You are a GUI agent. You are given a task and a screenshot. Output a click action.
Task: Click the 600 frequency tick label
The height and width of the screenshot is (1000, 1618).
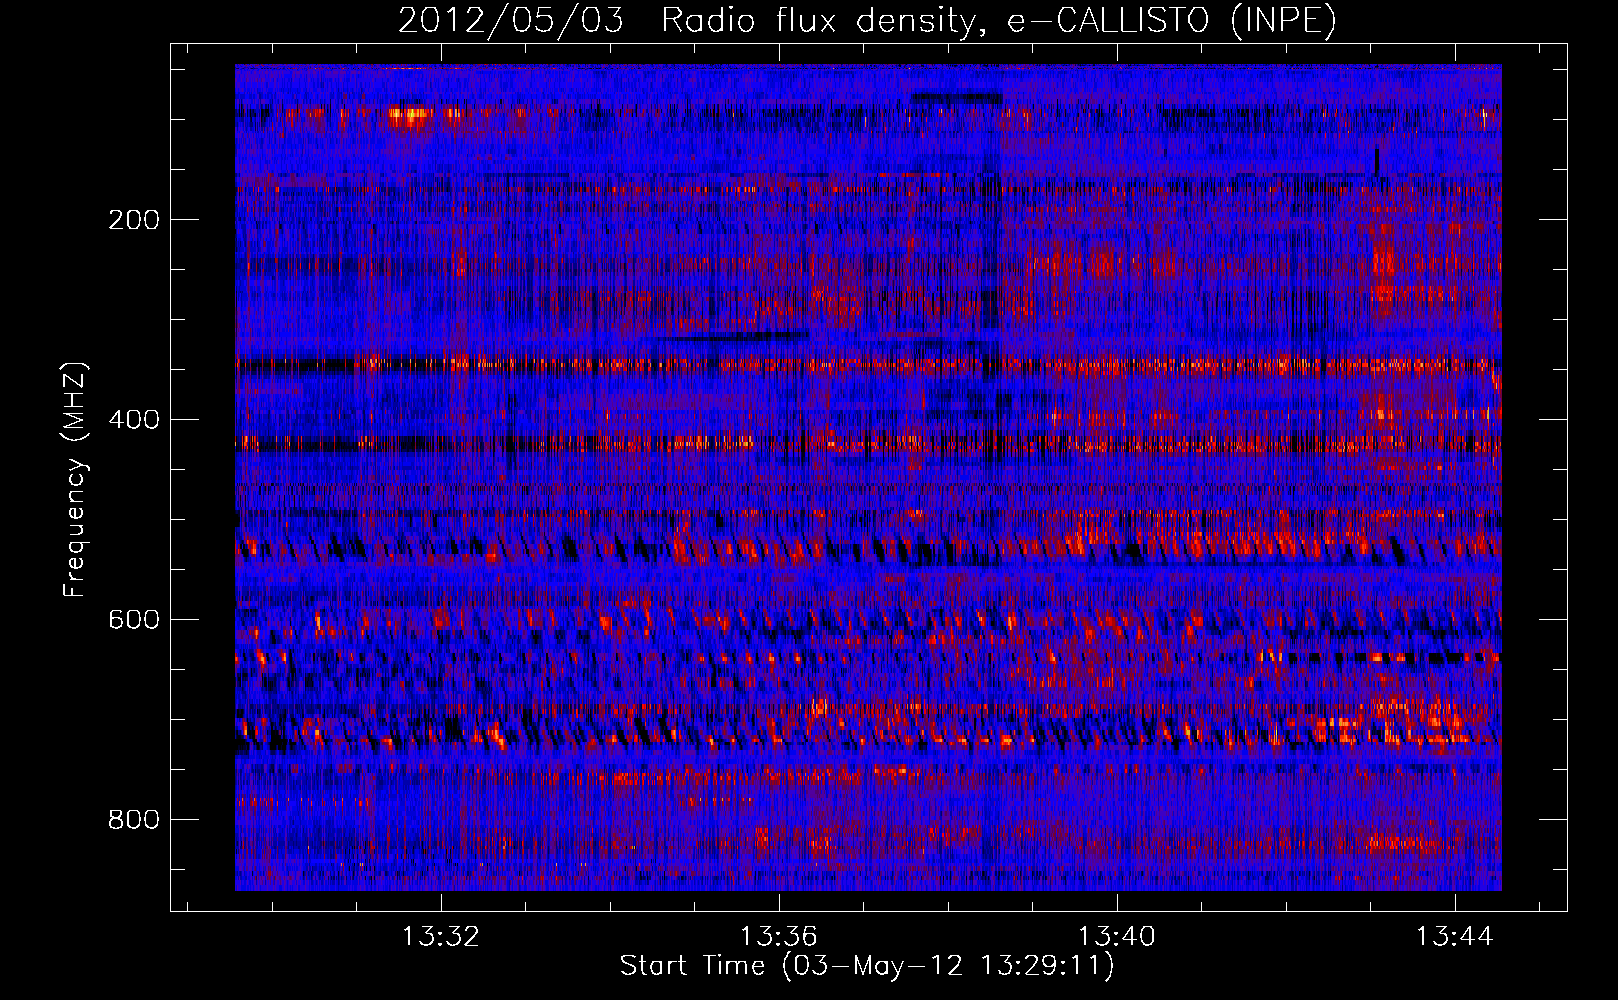134,620
